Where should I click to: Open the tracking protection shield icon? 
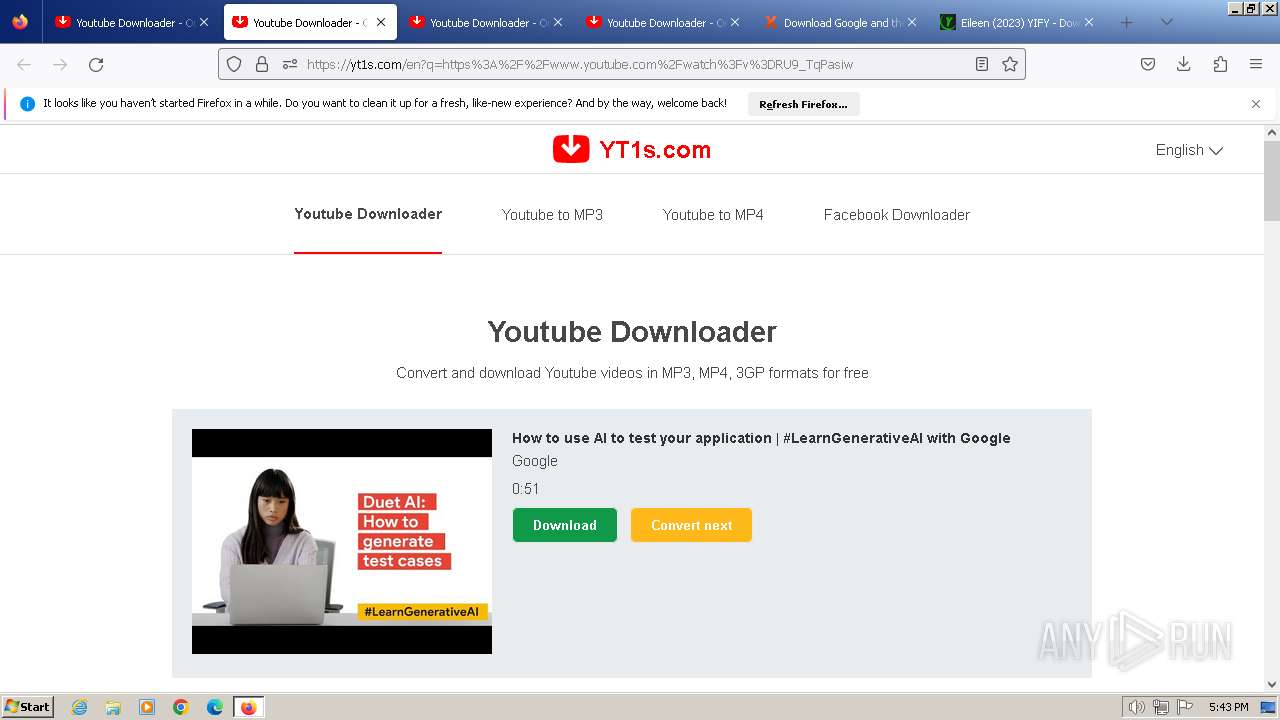click(234, 64)
